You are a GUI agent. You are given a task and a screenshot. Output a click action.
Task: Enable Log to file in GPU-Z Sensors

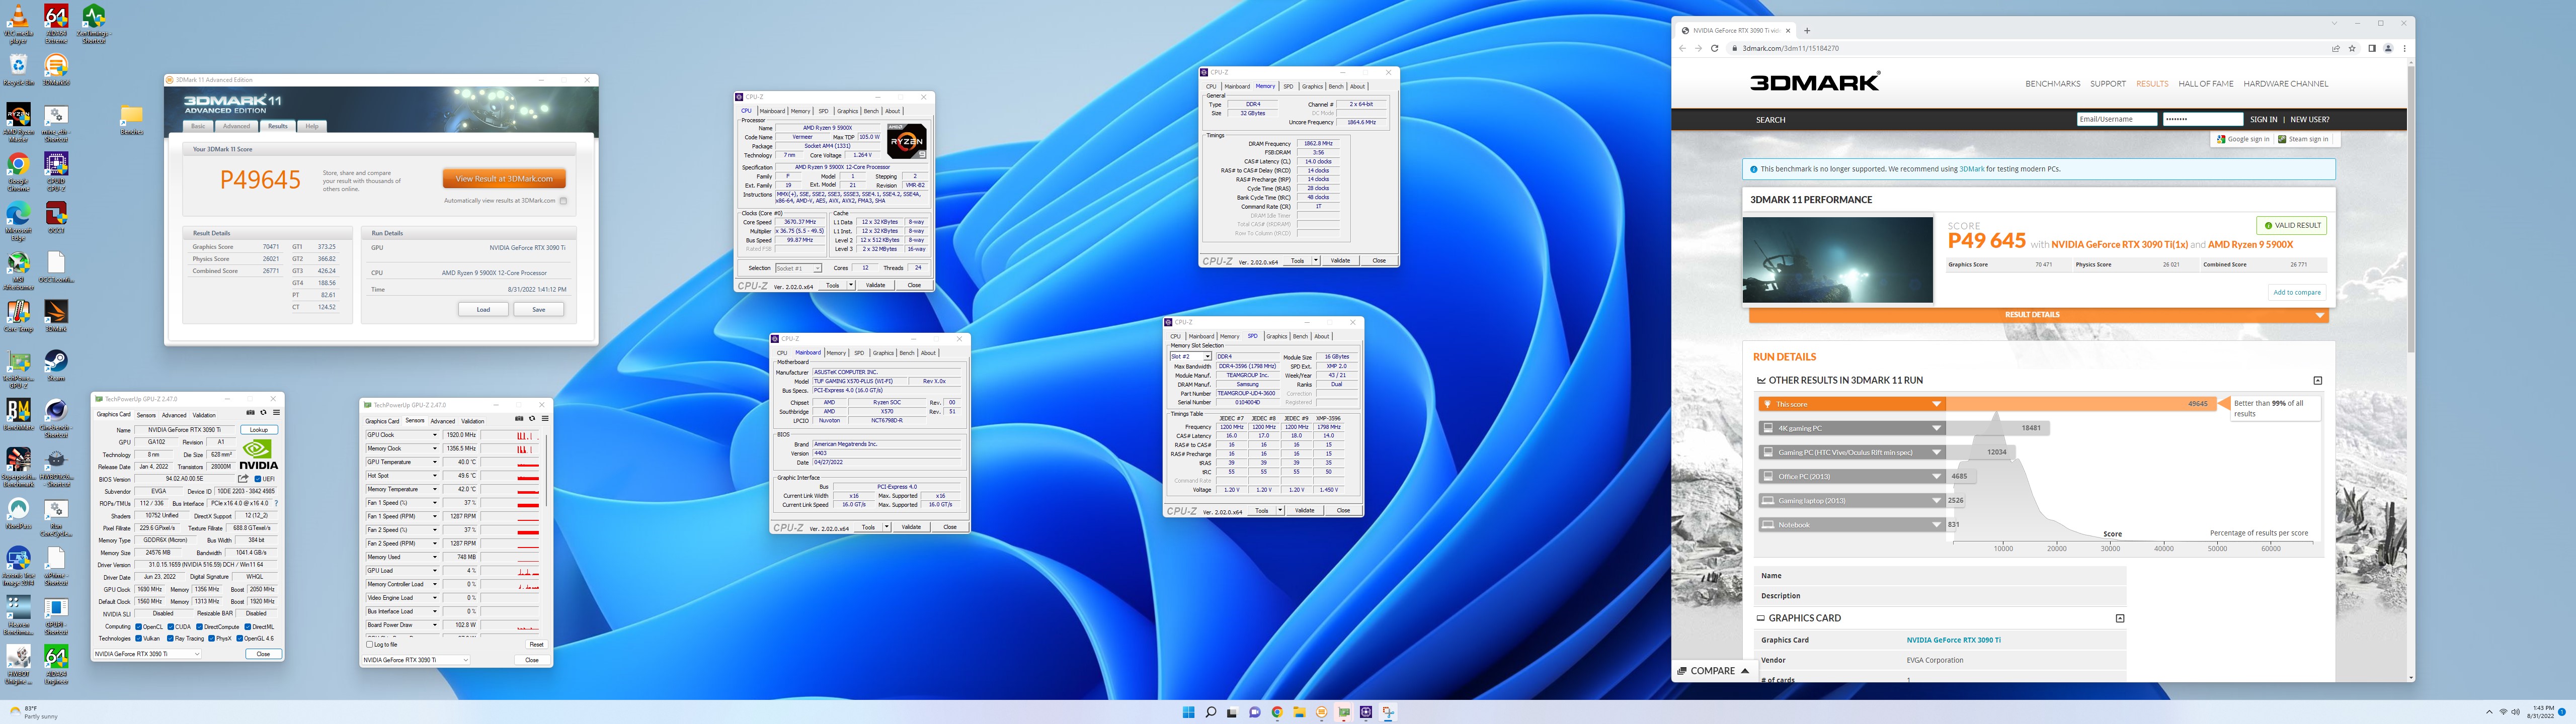[x=370, y=644]
